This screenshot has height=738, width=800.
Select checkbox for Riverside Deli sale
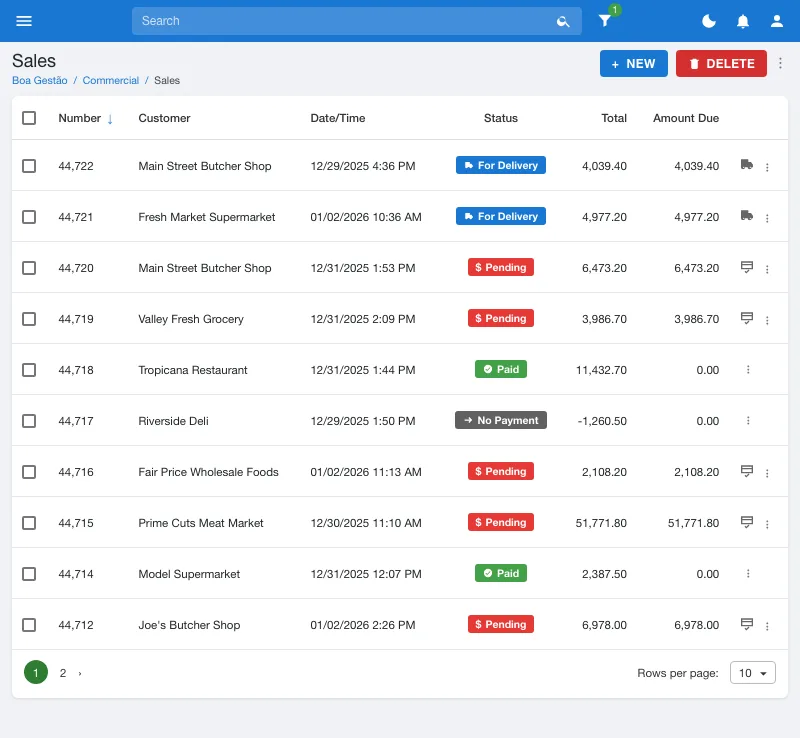pyautogui.click(x=29, y=421)
